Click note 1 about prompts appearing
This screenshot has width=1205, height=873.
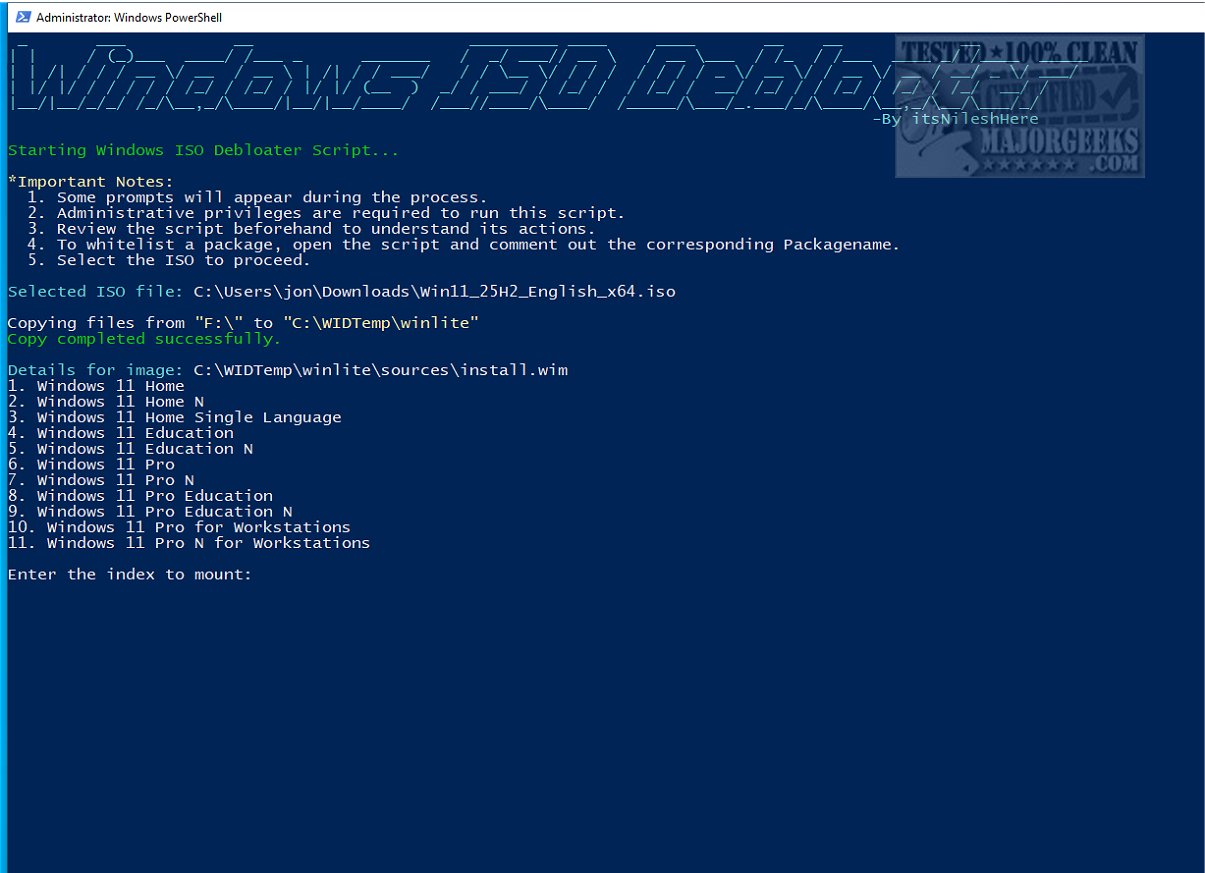tap(258, 198)
